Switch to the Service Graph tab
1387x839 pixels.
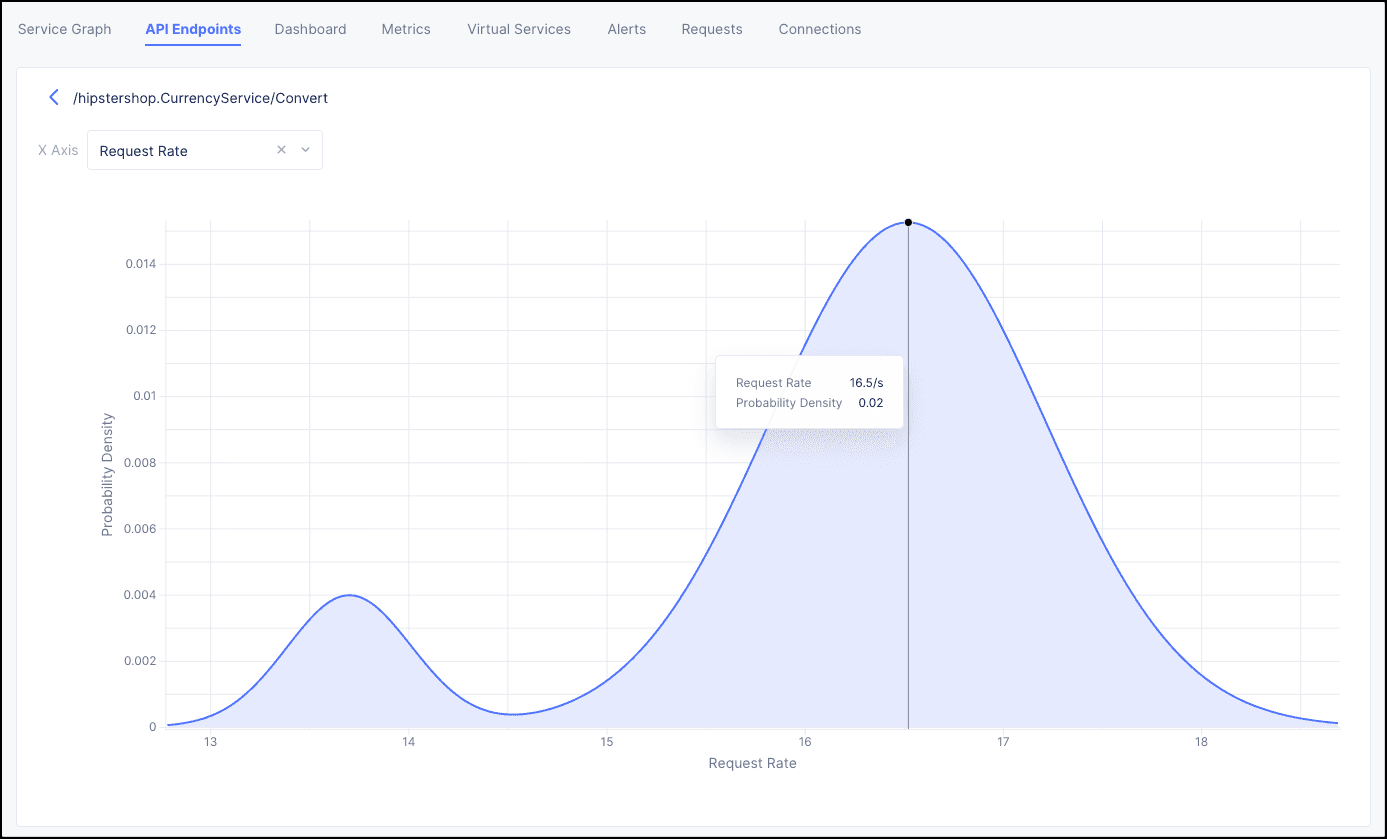pyautogui.click(x=65, y=29)
